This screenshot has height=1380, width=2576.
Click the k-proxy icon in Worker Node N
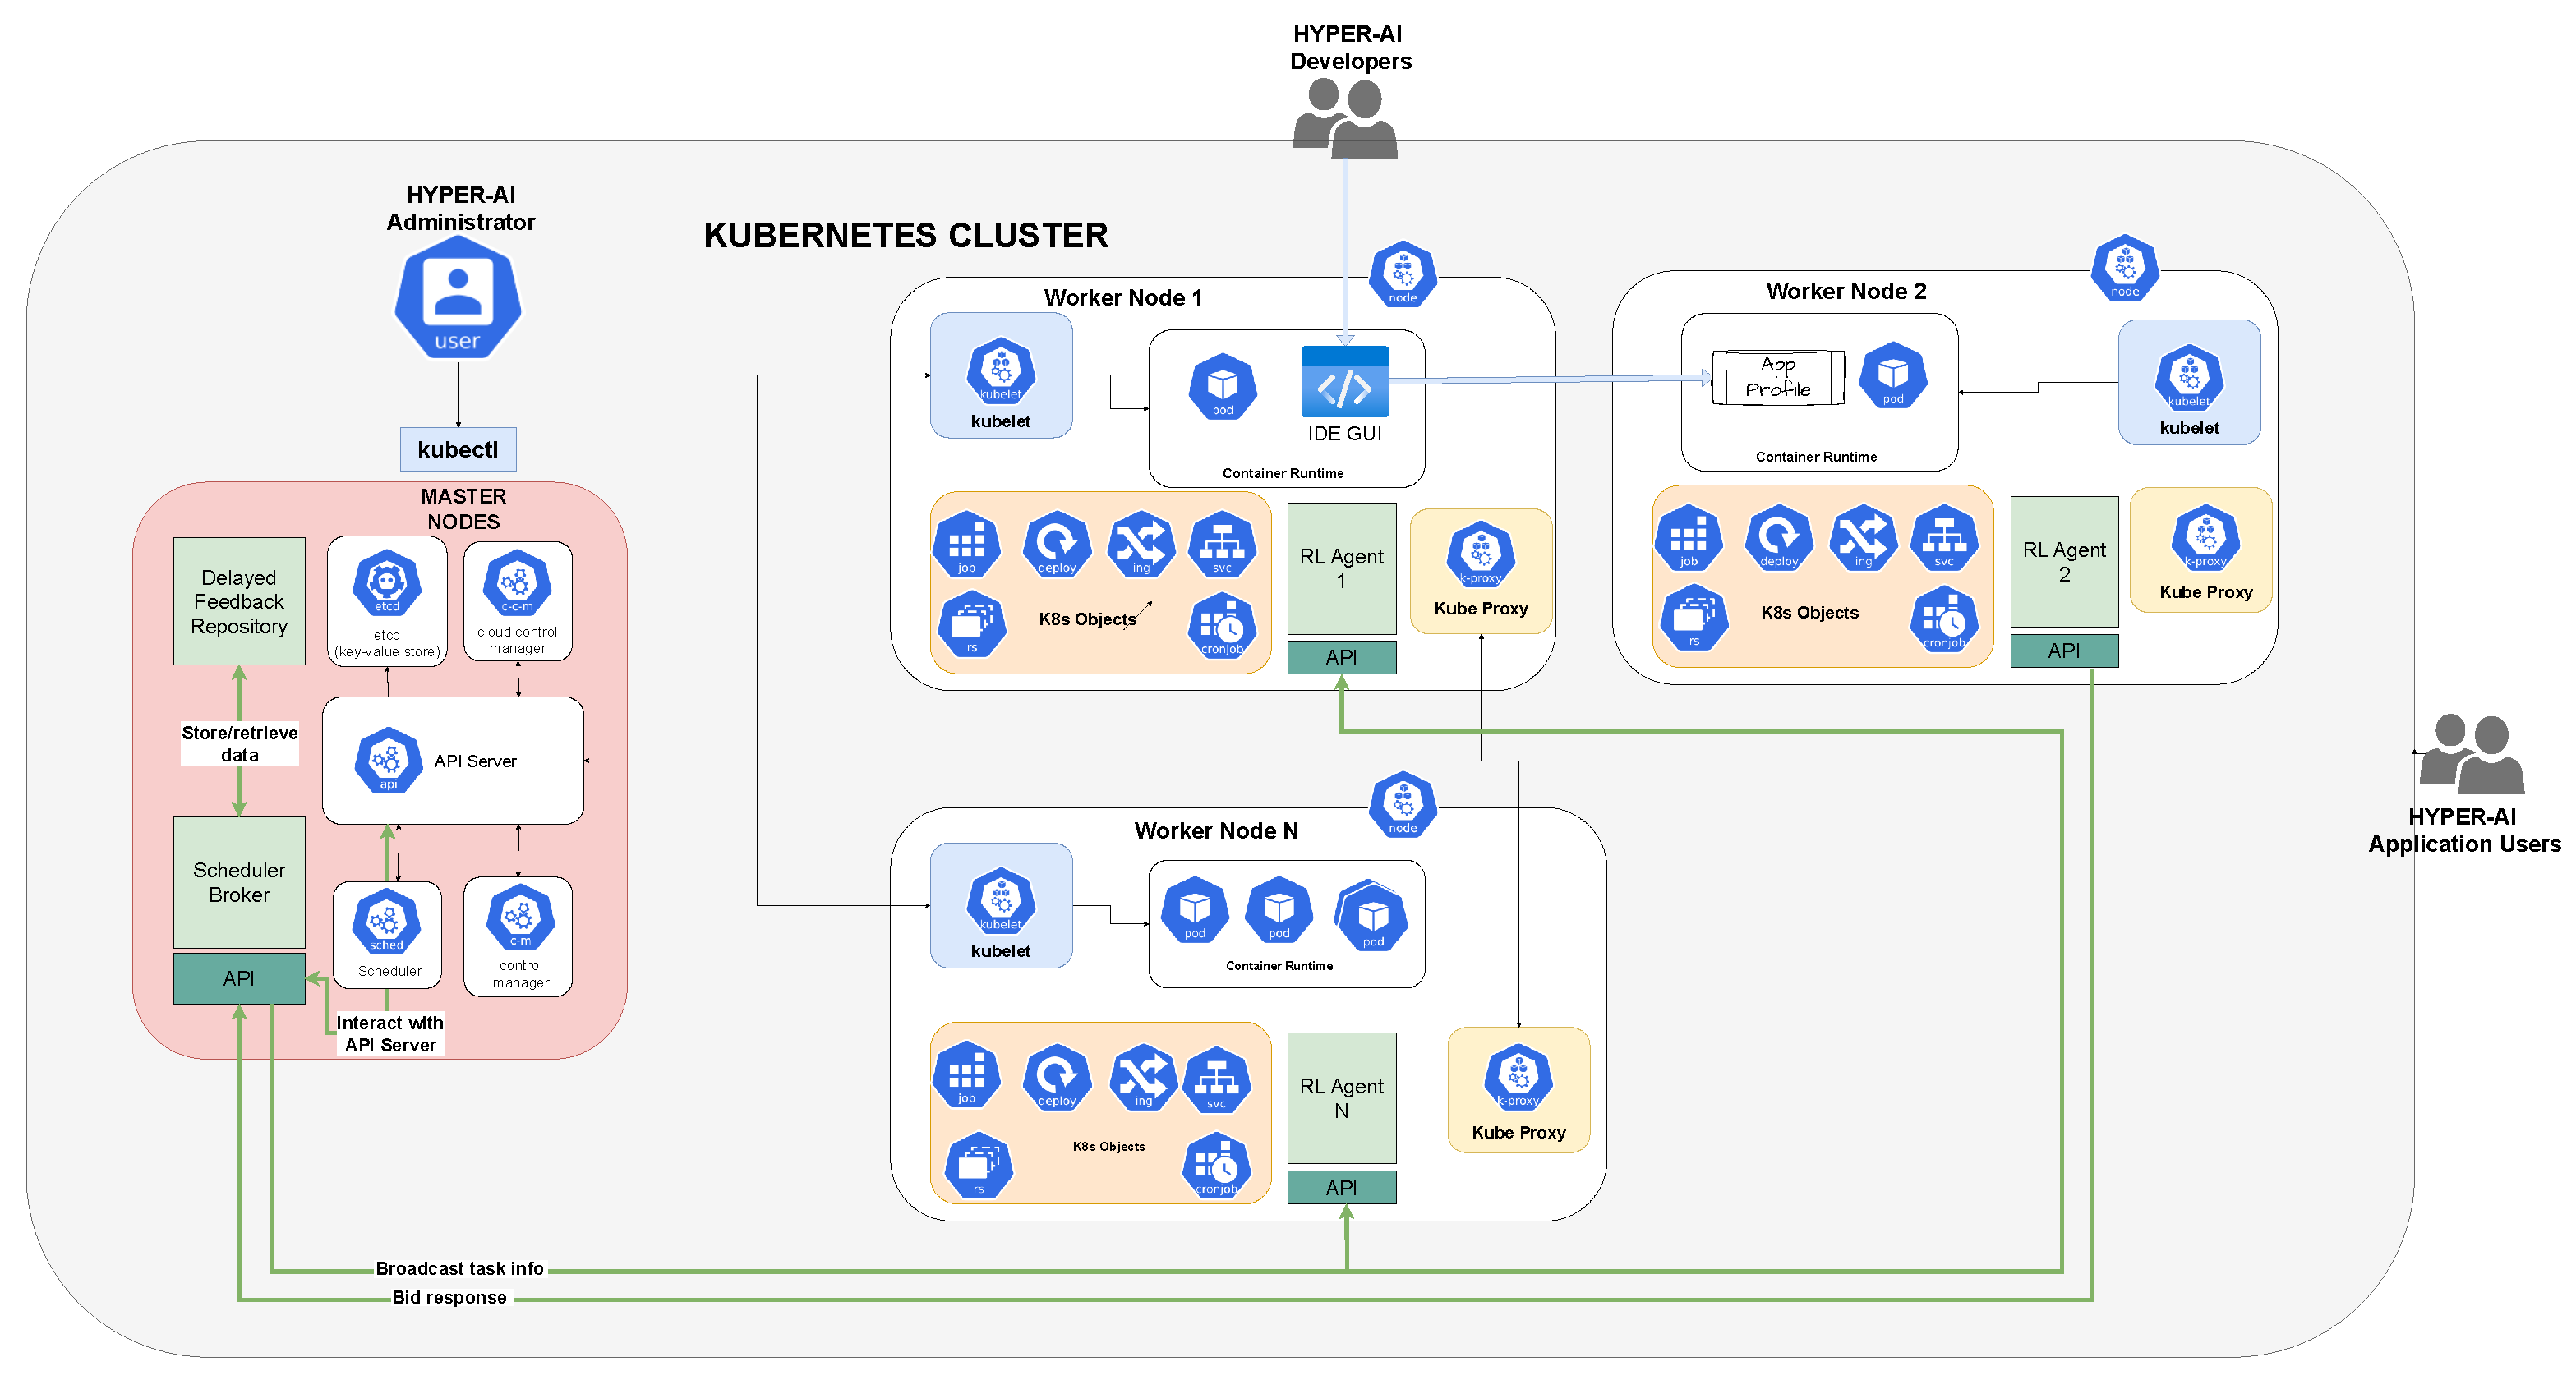1518,1077
